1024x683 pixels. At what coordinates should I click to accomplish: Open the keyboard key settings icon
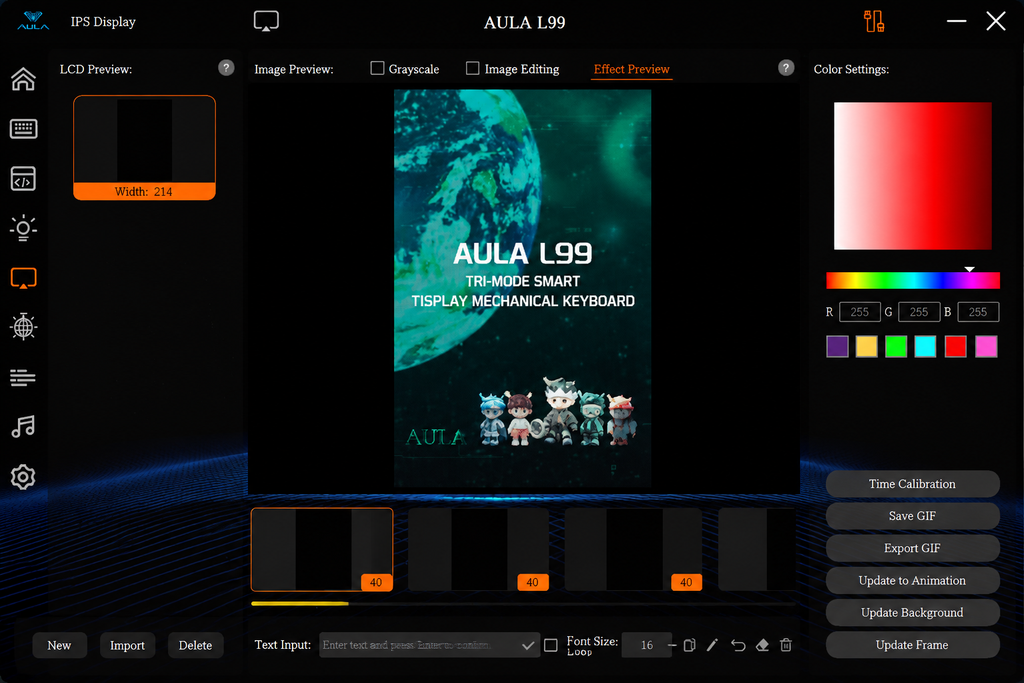point(24,129)
